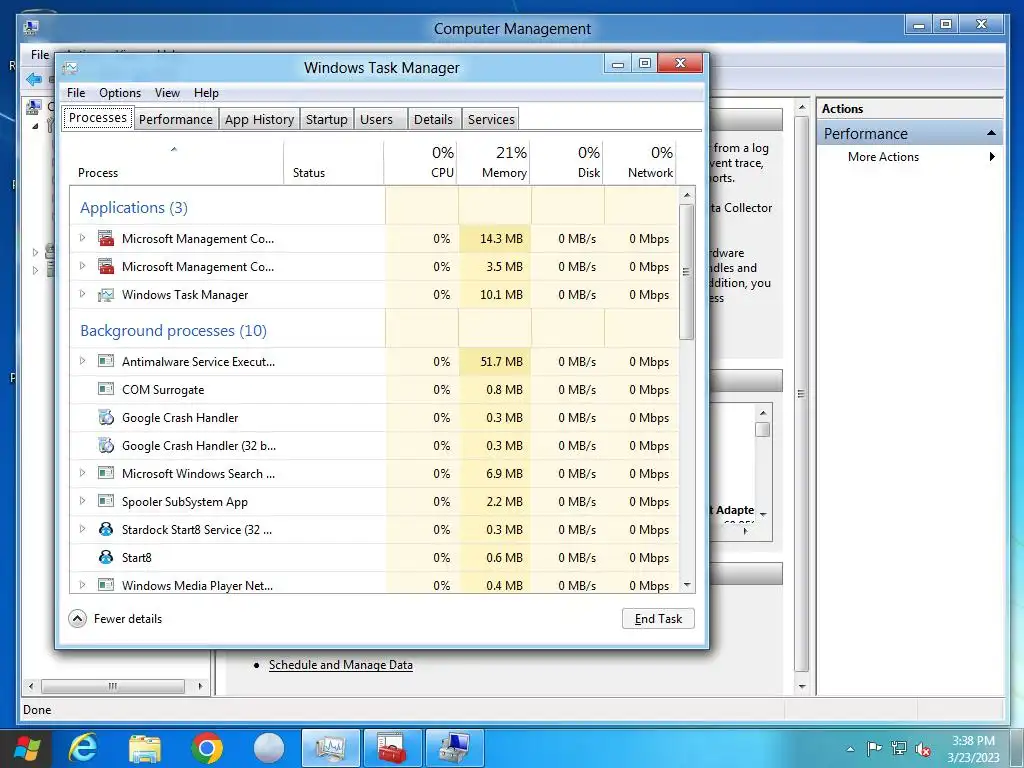Sort by Network column header
Image resolution: width=1024 pixels, height=768 pixels.
(x=639, y=162)
